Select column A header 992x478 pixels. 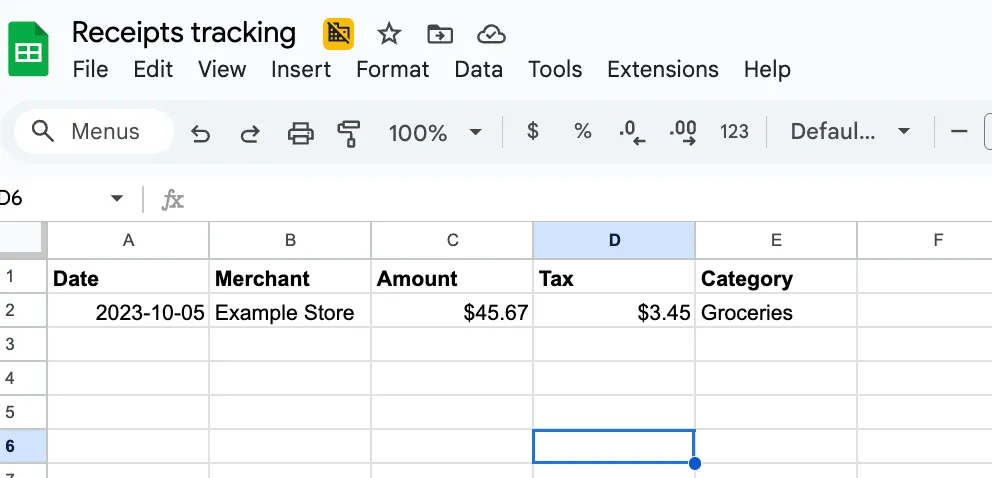click(x=128, y=240)
